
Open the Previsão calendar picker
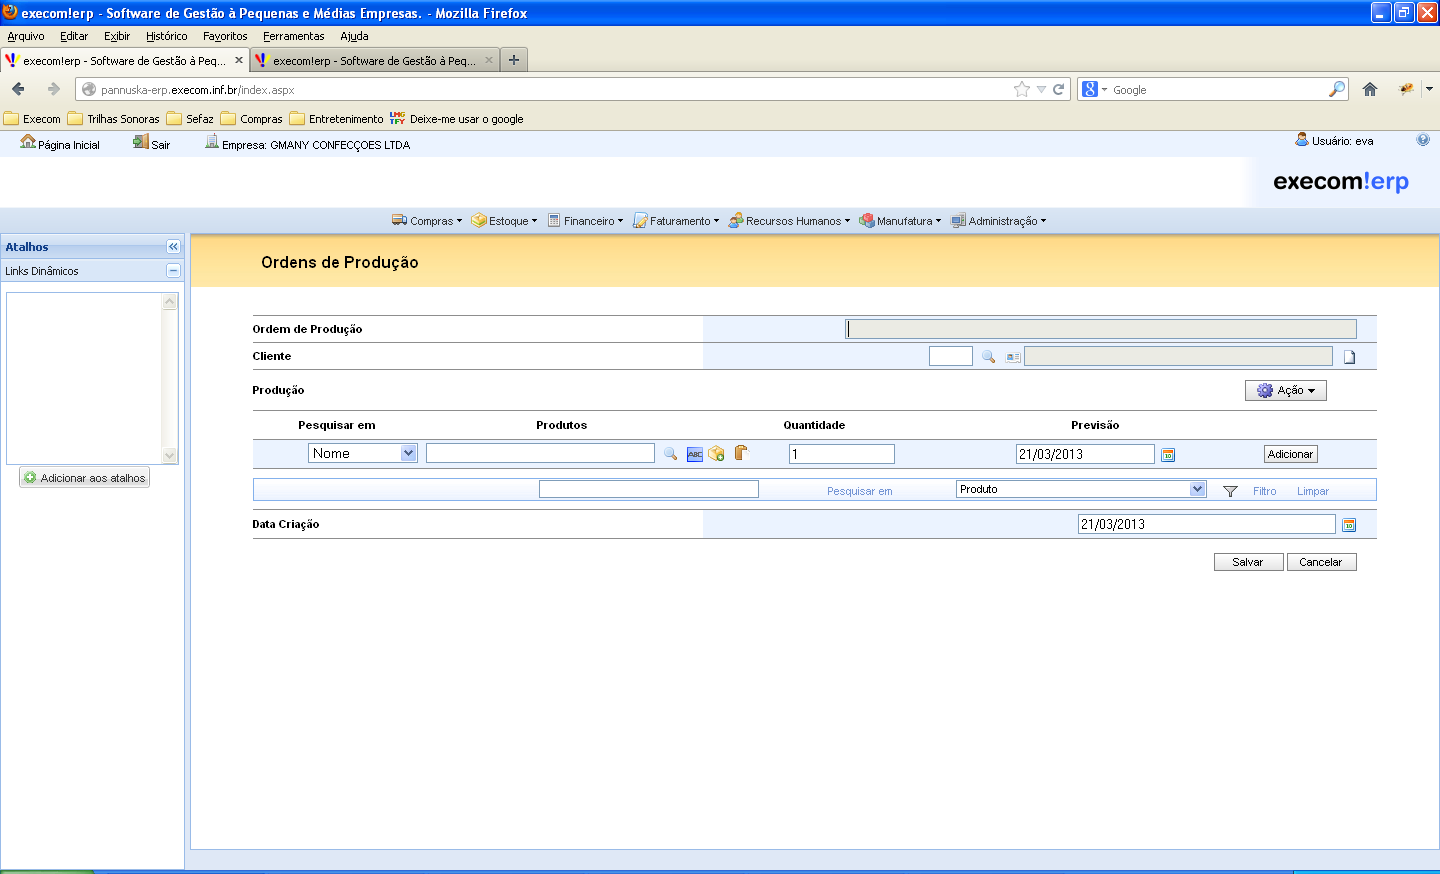point(1168,455)
